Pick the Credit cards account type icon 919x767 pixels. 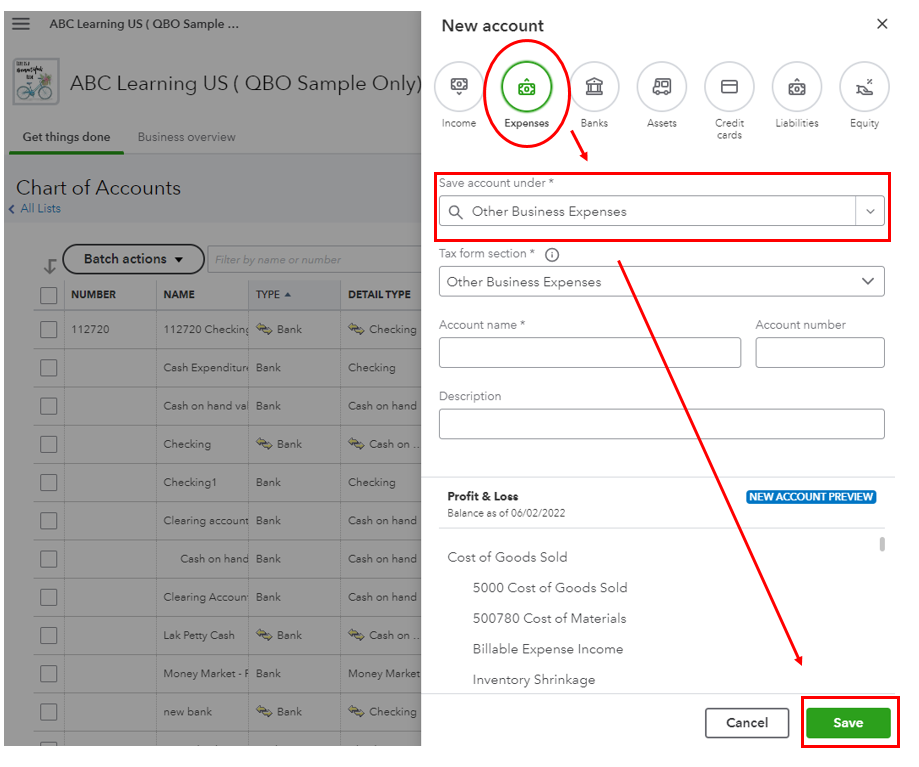729,87
